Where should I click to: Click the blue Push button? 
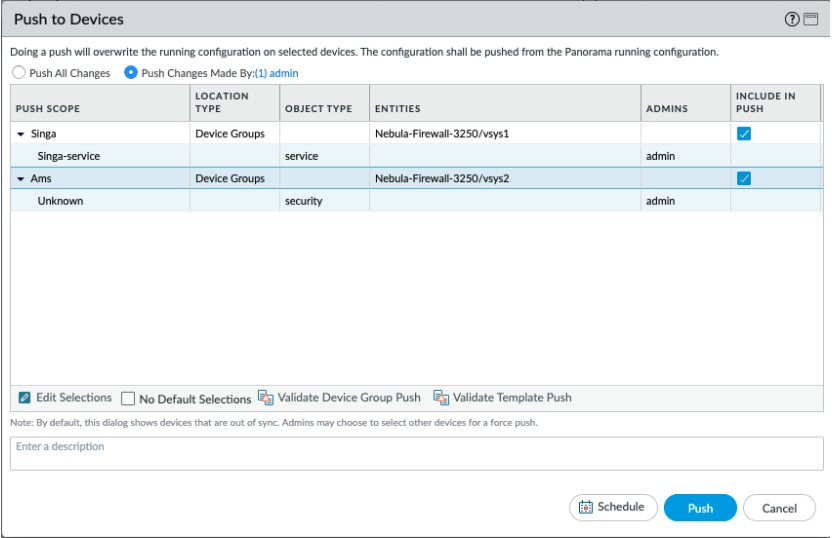[x=700, y=508]
